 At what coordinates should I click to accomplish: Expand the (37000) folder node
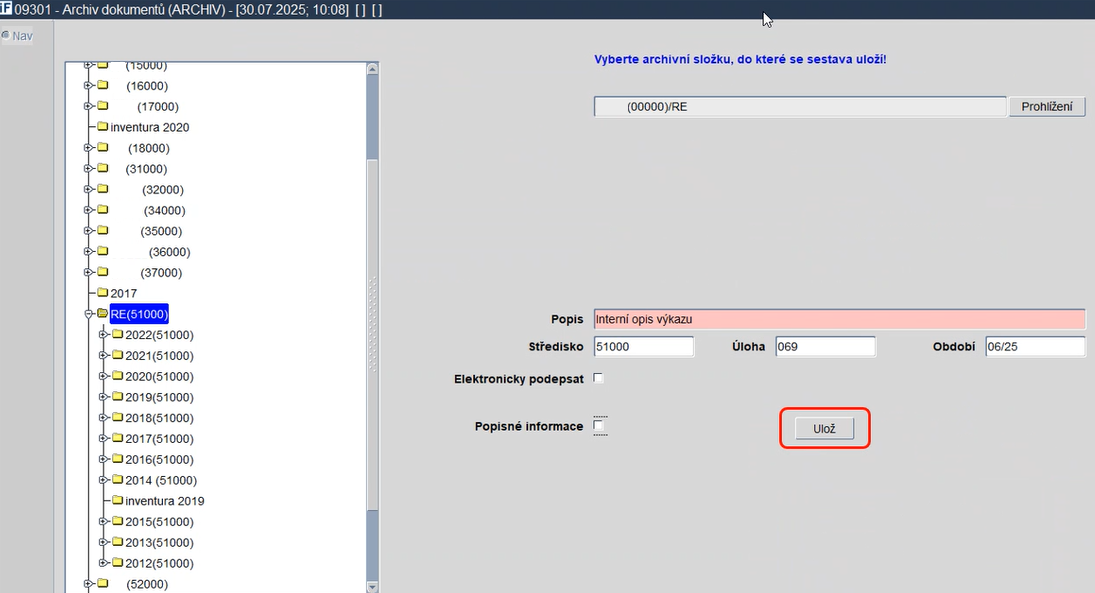[88, 272]
